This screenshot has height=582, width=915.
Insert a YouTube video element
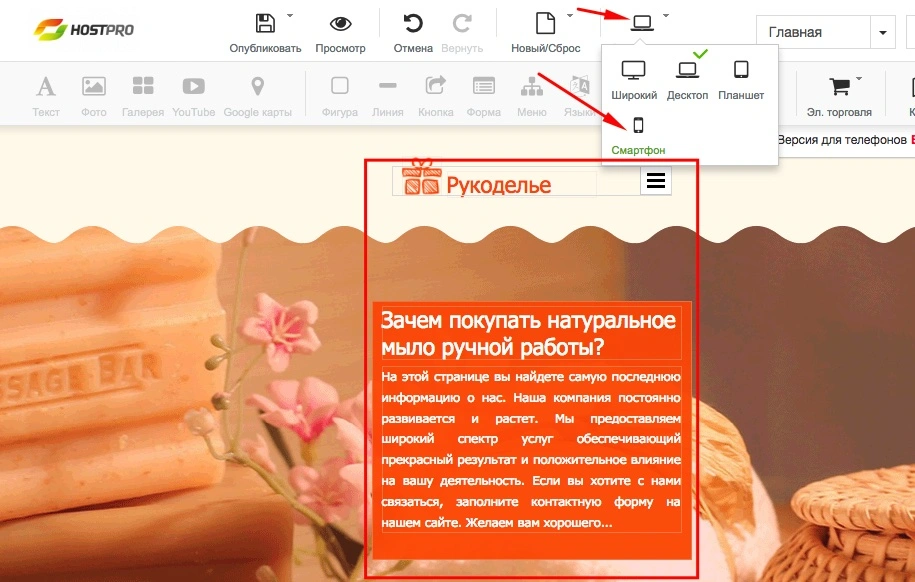coord(194,96)
